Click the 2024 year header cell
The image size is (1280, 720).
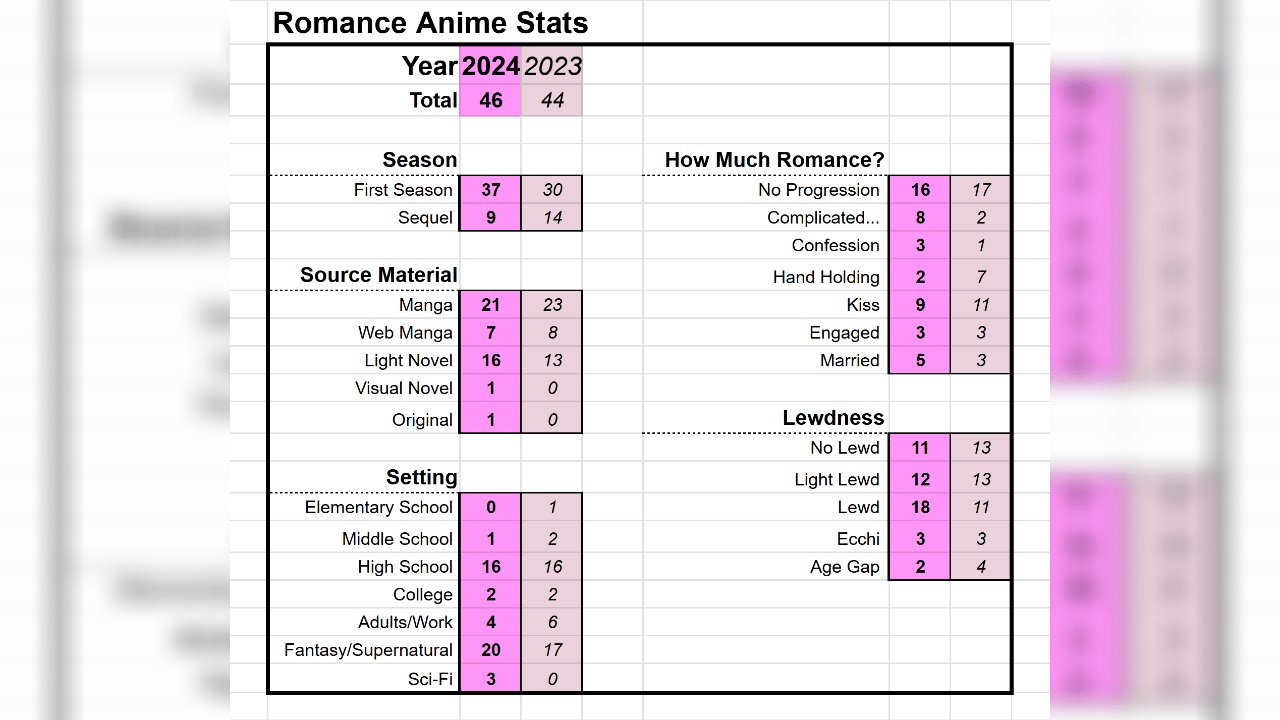pos(490,66)
